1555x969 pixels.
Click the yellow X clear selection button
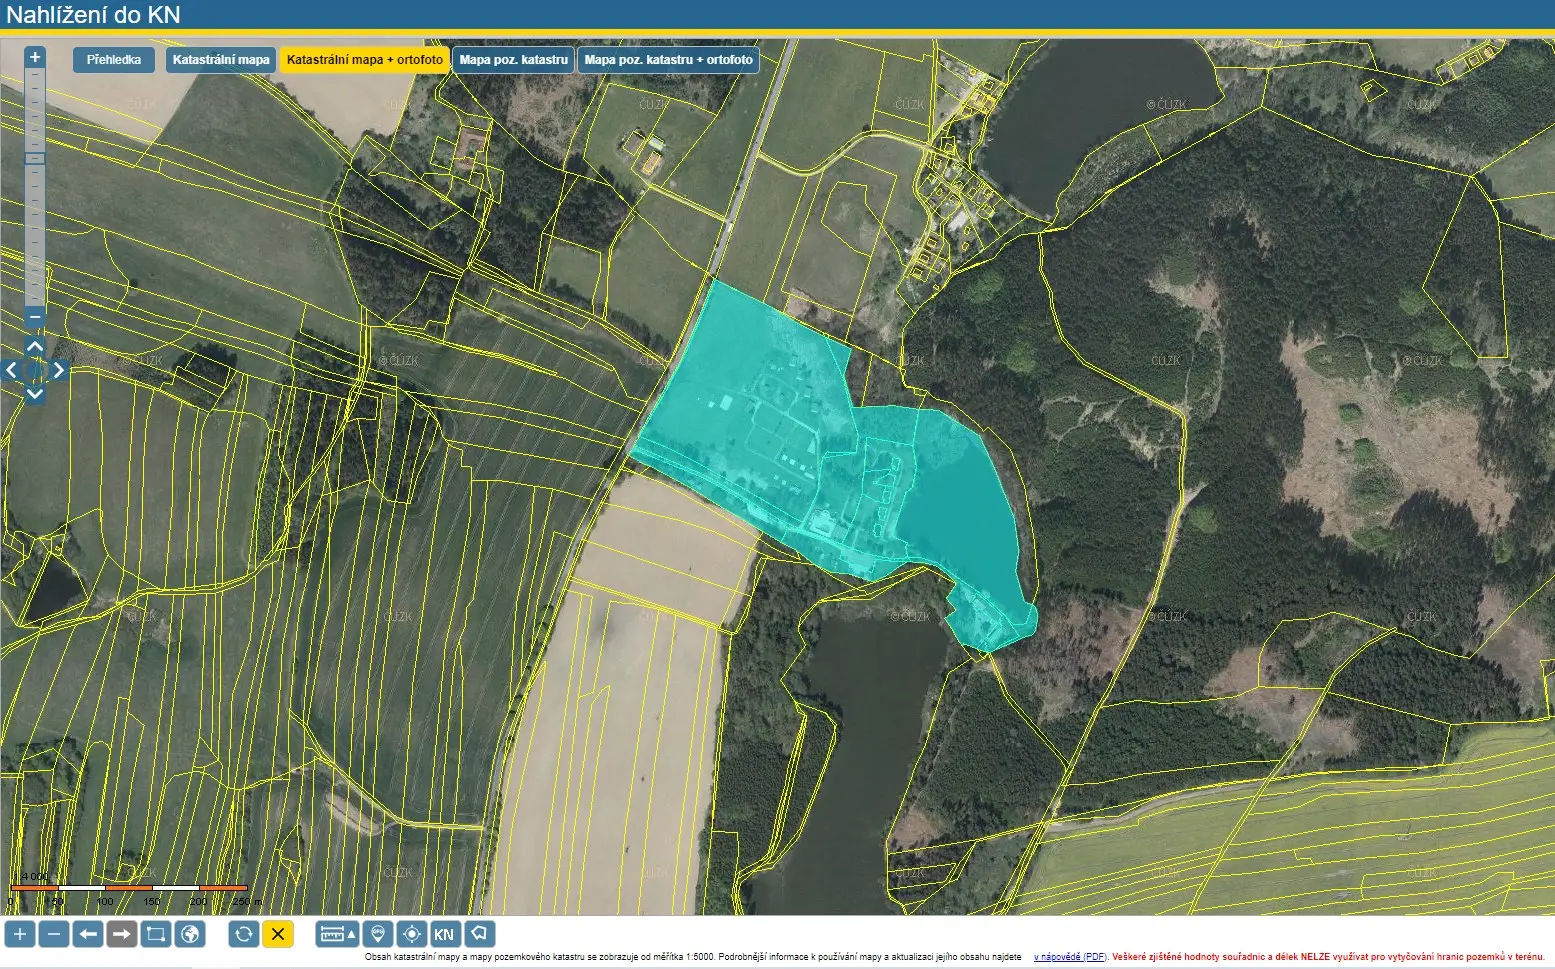(278, 934)
